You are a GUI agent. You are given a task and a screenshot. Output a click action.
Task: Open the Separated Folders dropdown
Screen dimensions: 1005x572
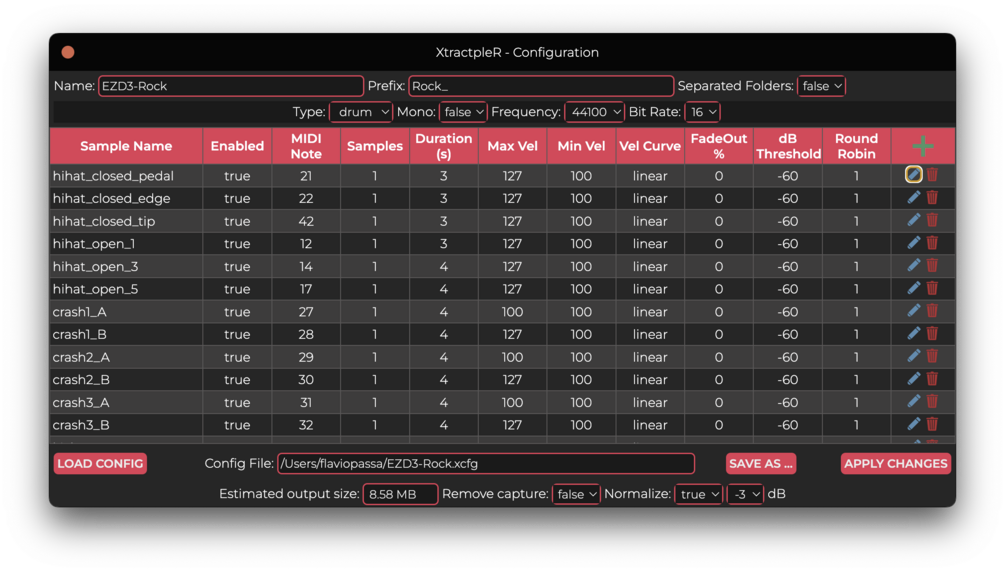(x=822, y=86)
